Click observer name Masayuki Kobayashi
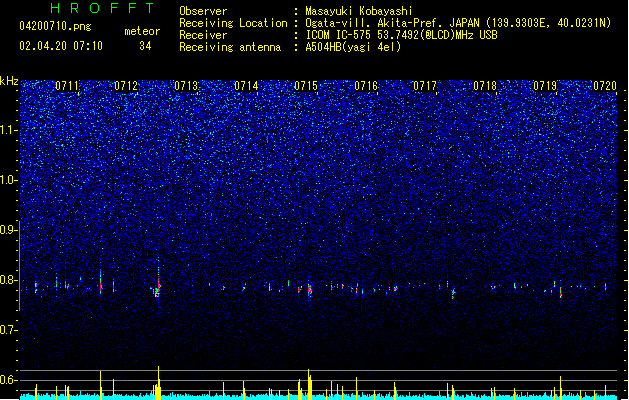 point(359,11)
